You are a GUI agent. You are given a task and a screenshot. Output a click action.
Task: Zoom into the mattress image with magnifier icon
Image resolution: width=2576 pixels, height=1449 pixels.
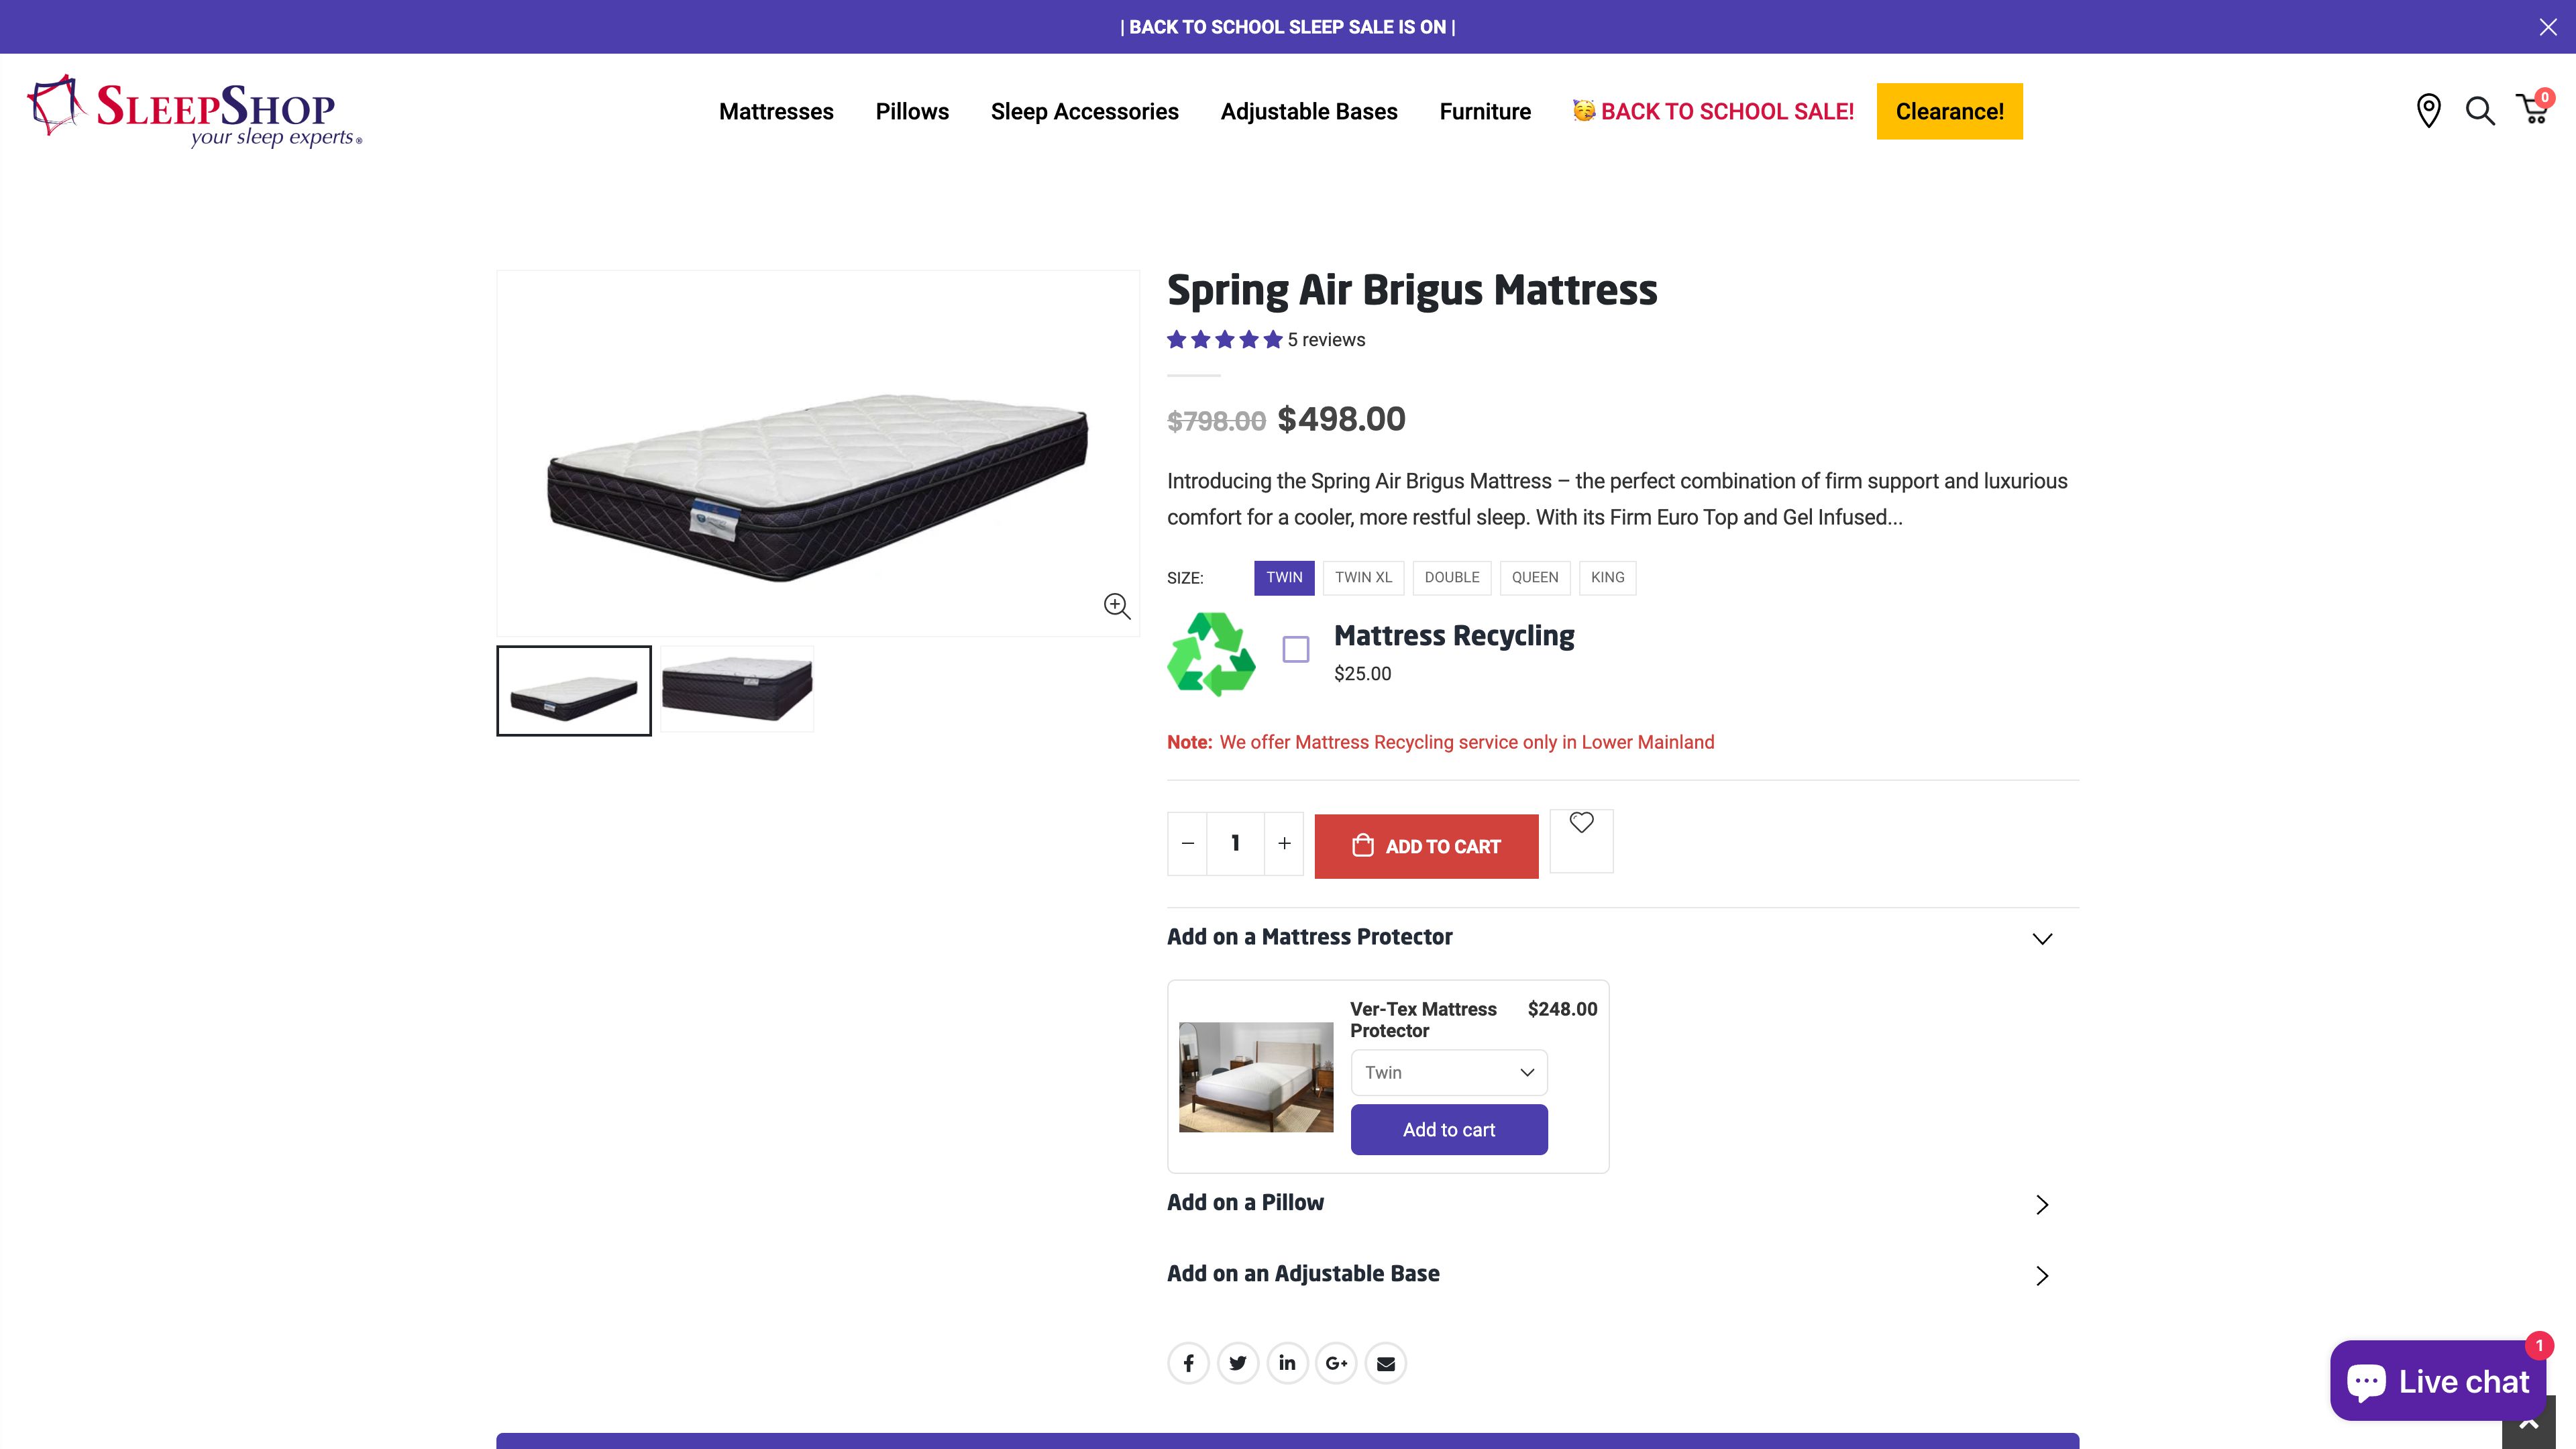coord(1117,606)
